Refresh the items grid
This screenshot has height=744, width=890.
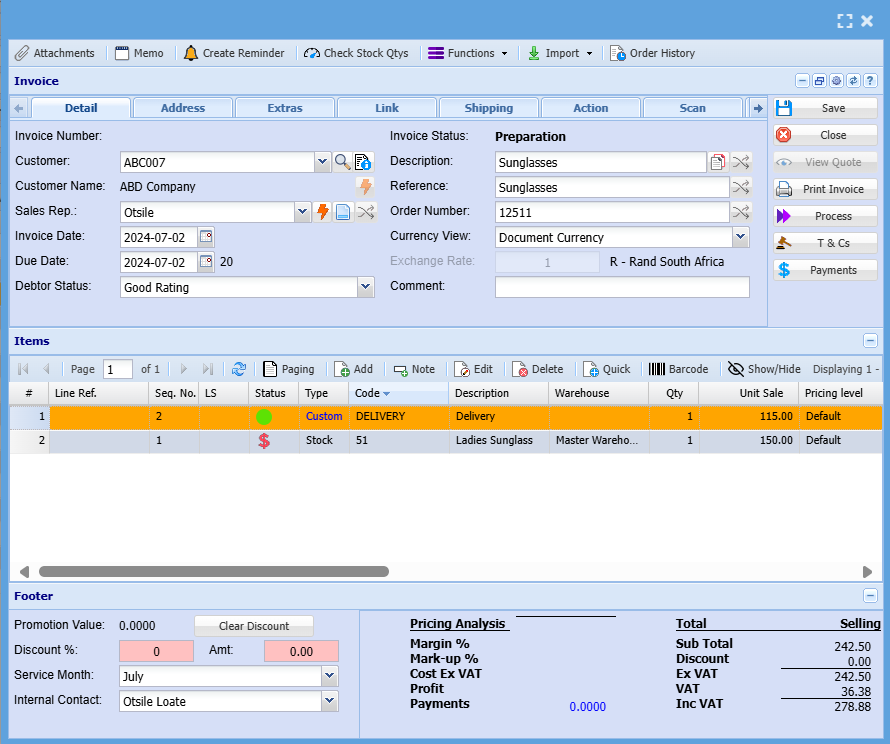pos(239,369)
